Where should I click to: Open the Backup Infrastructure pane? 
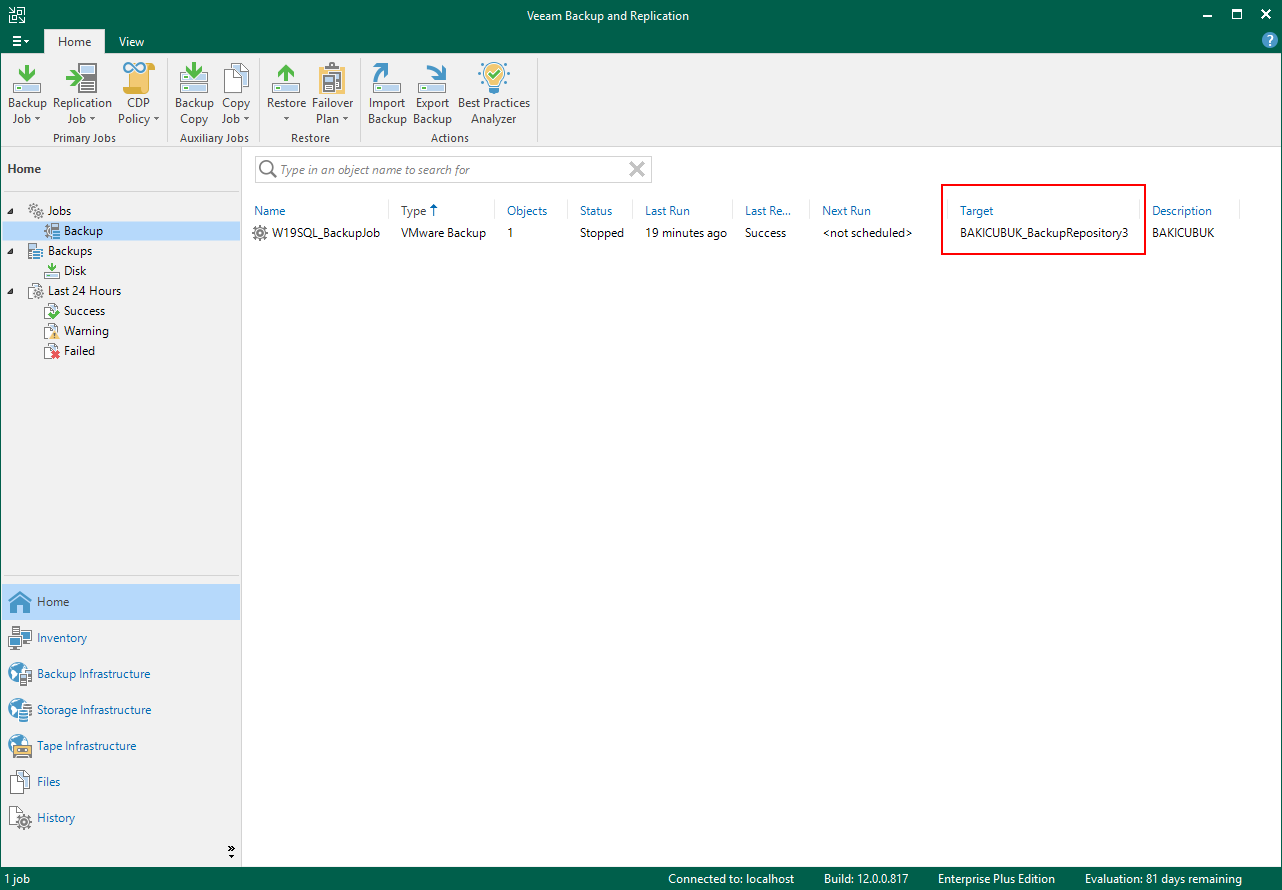pyautogui.click(x=120, y=674)
